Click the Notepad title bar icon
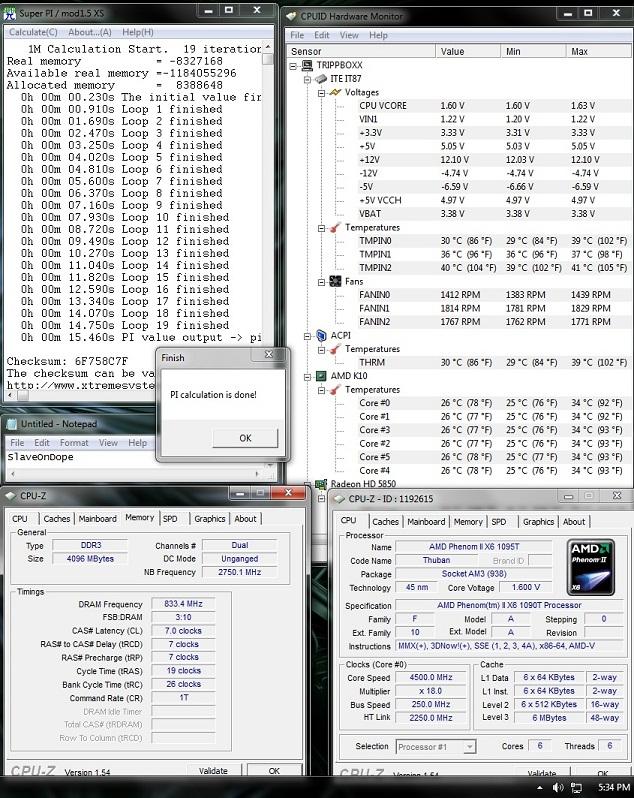634x798 pixels. 11,424
